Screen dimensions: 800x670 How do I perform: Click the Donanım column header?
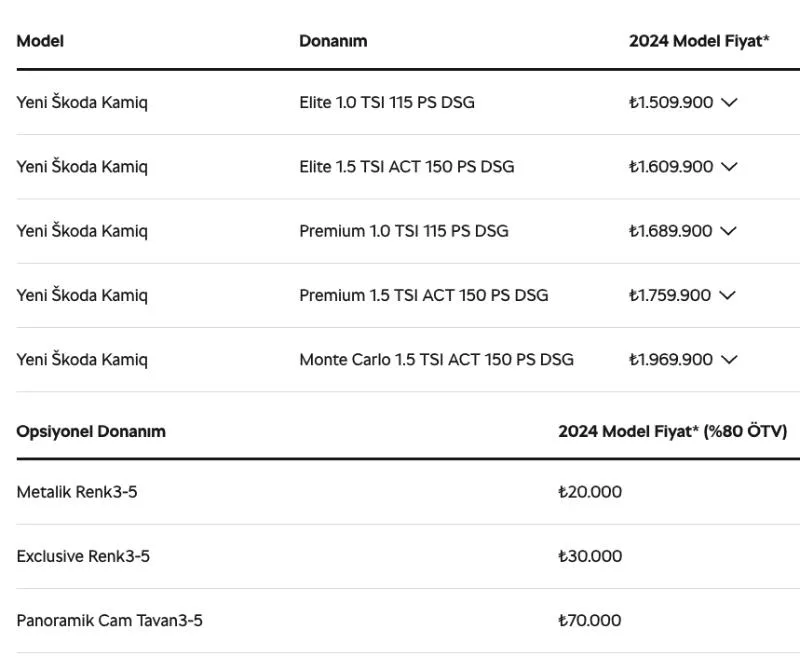coord(333,41)
